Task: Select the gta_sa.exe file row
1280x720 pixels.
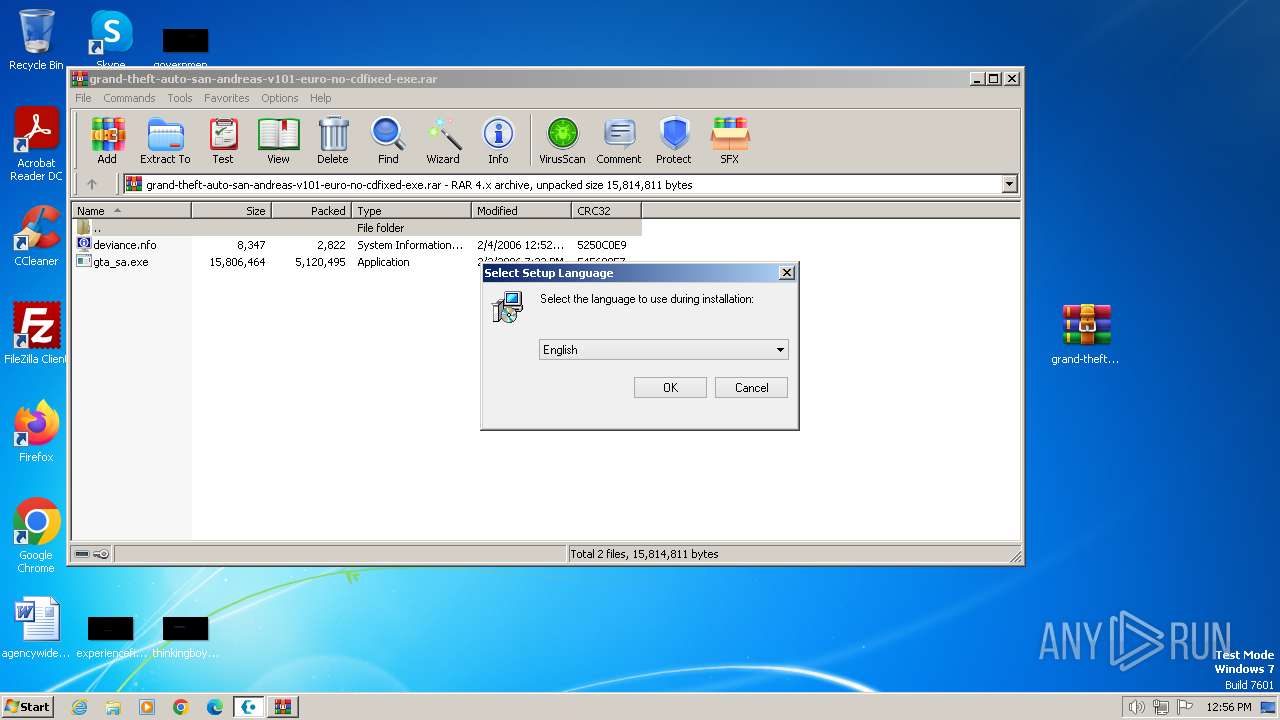Action: 356,262
